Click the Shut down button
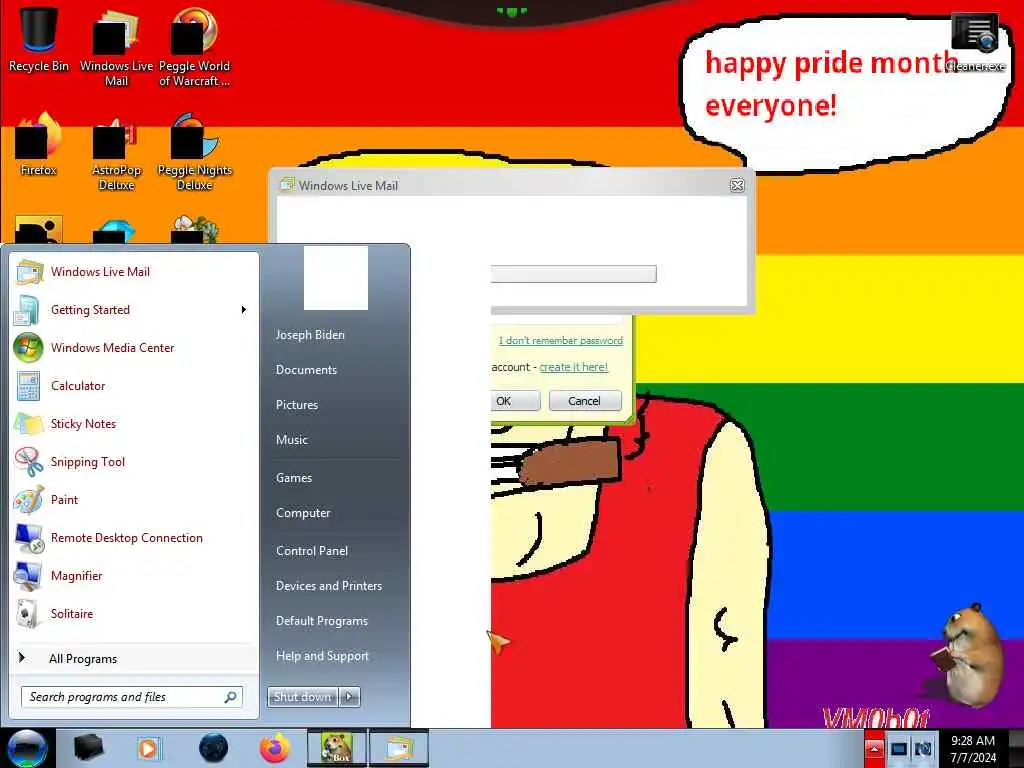 302,697
